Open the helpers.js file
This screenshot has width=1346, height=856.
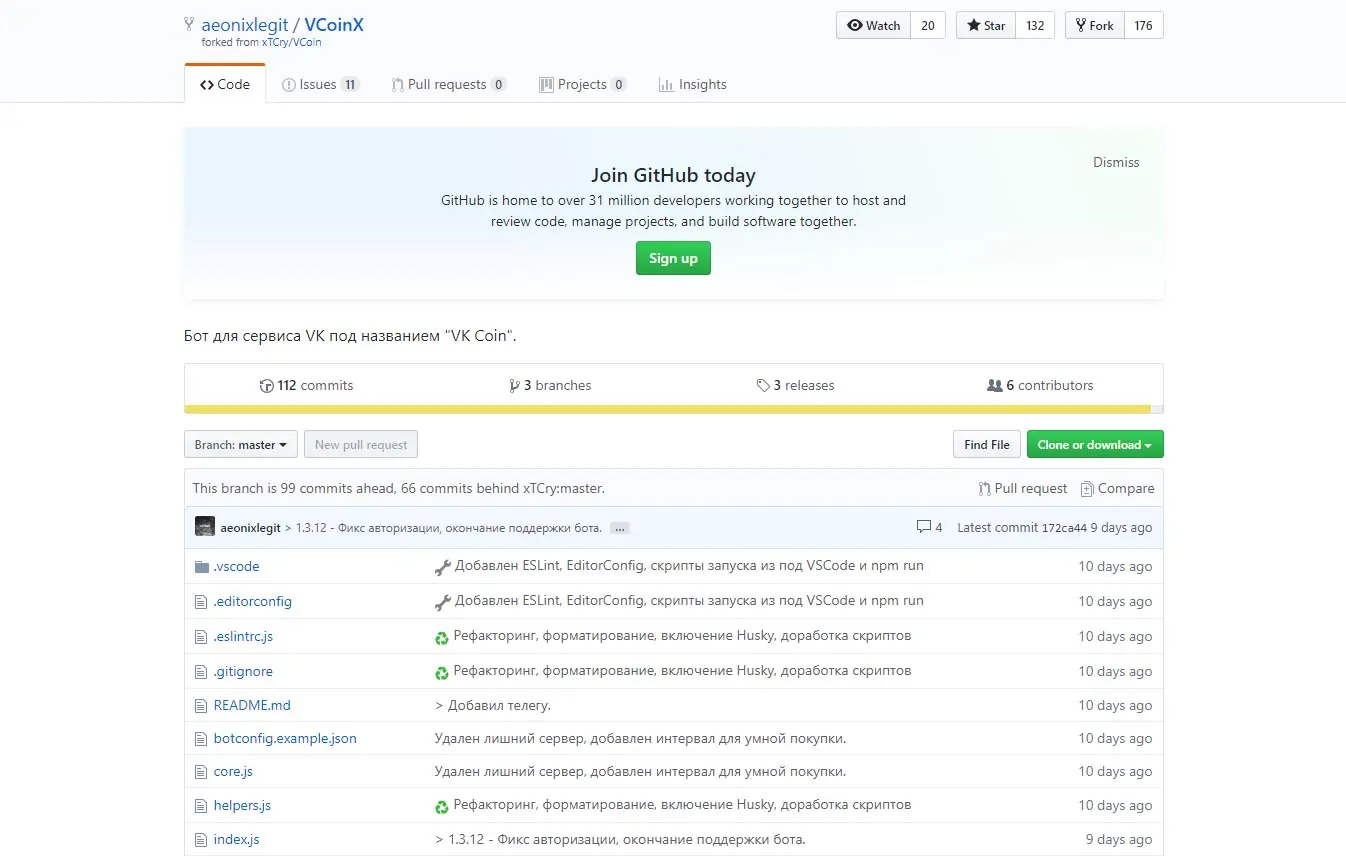(x=242, y=806)
